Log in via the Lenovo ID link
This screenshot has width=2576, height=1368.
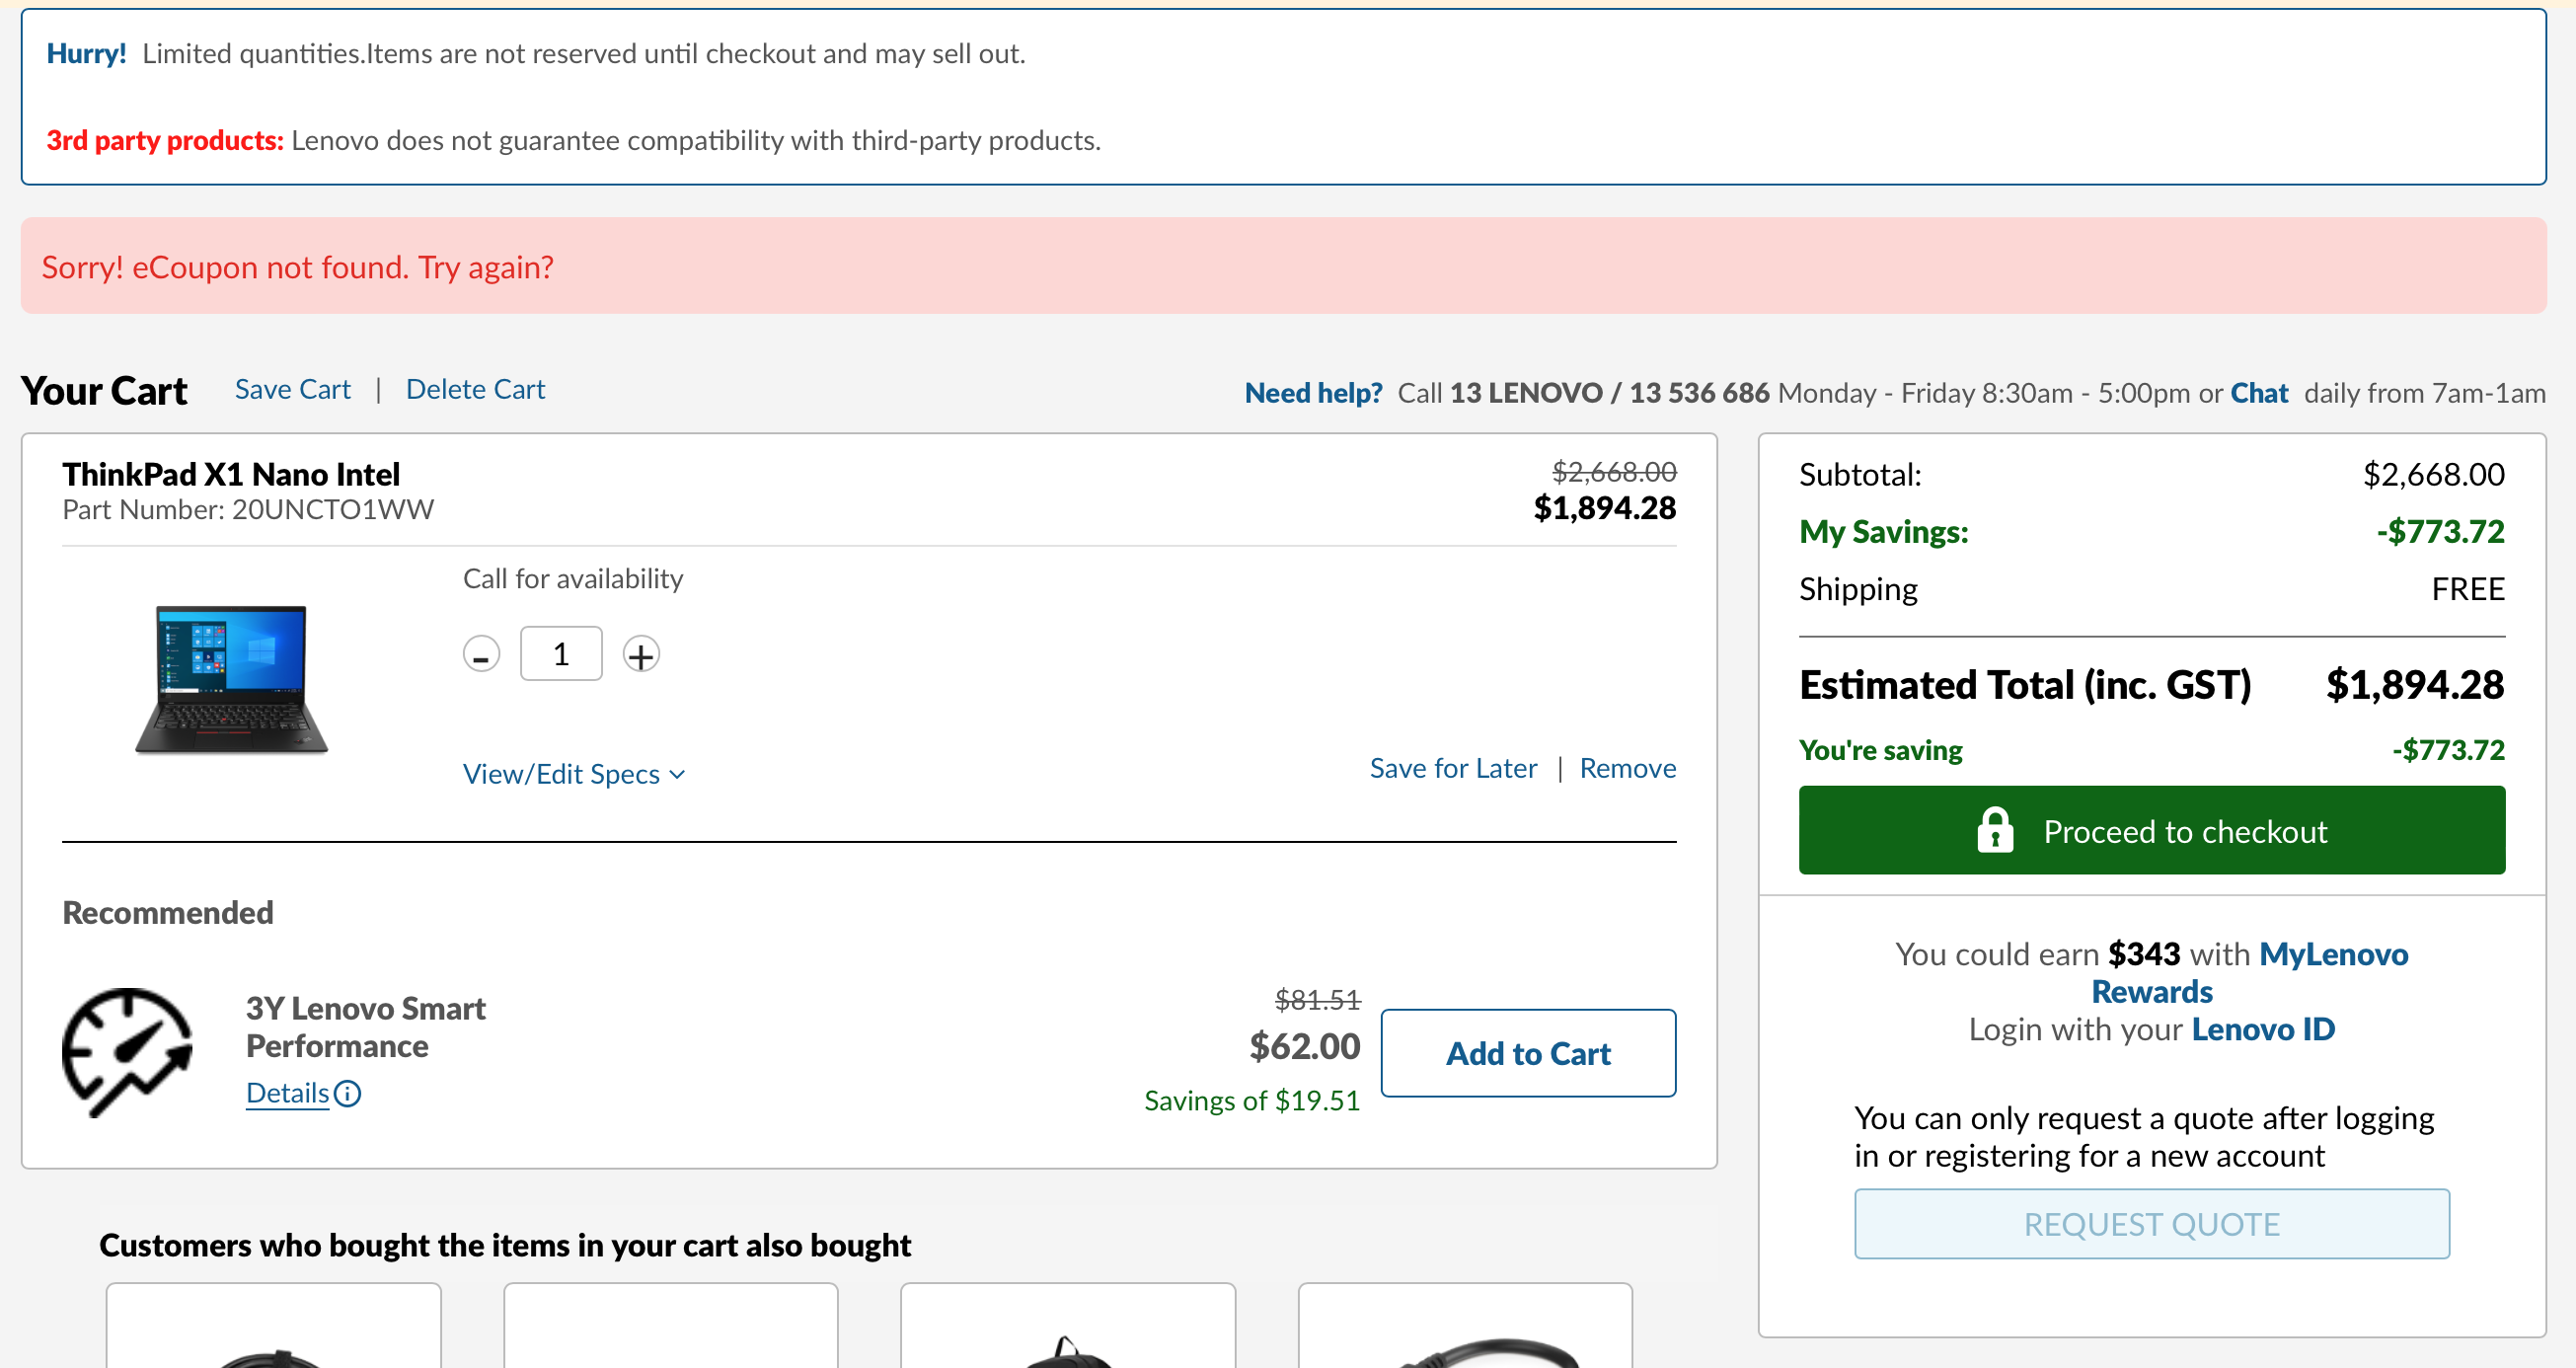(x=2262, y=1029)
